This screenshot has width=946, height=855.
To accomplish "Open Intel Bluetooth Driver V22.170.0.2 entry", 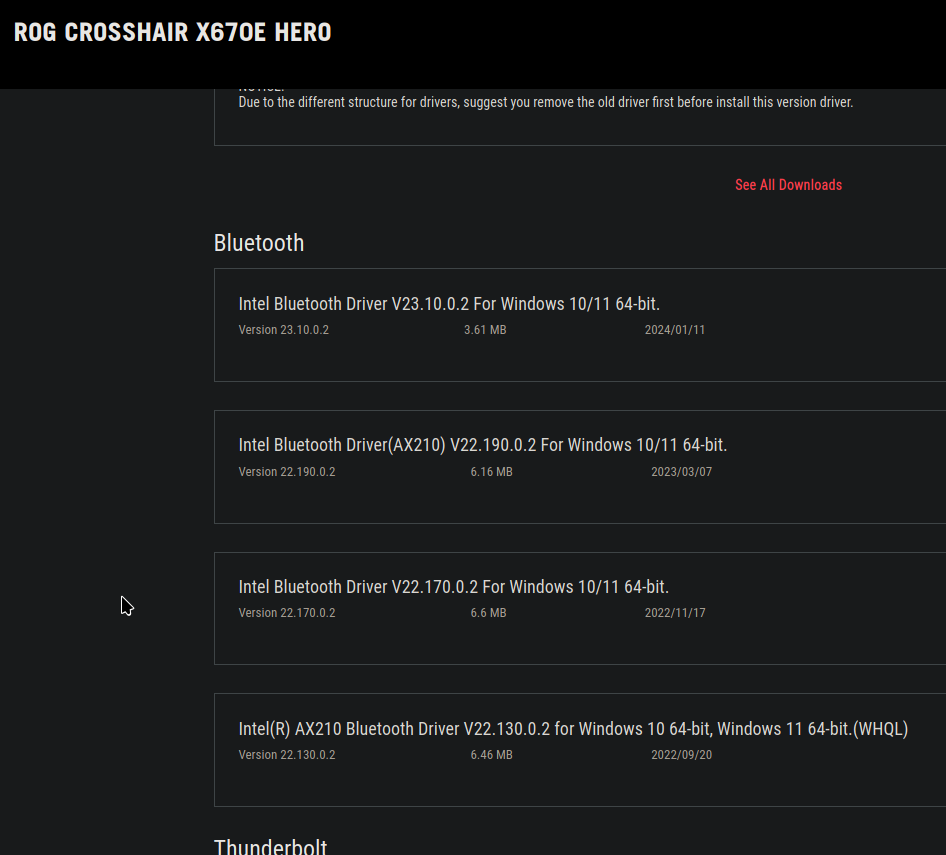I will tap(454, 587).
